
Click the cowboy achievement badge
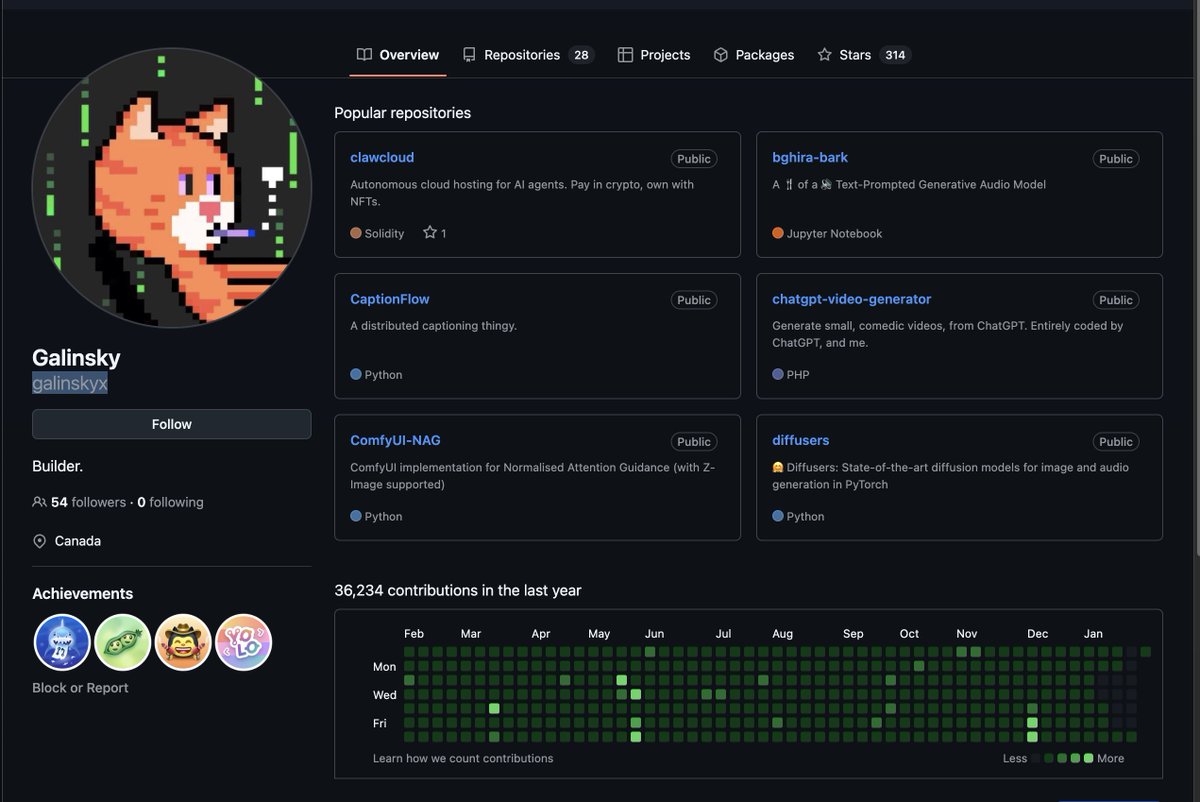[183, 642]
